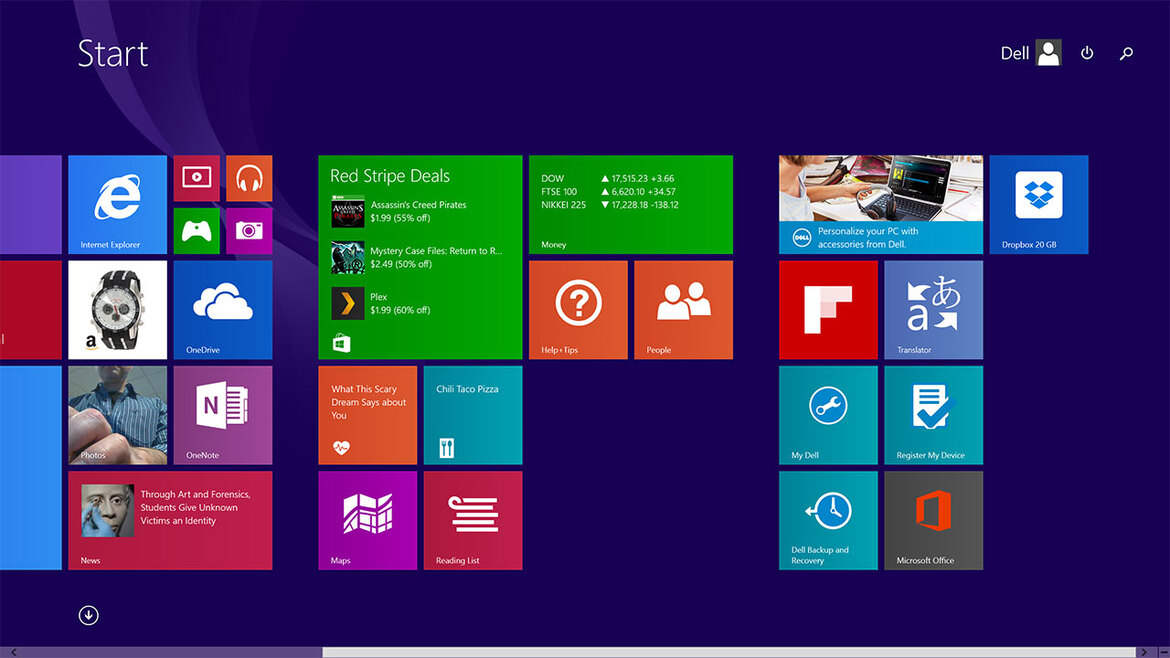The image size is (1170, 658).
Task: Select the Mystery Case Files deal
Action: pyautogui.click(x=416, y=257)
